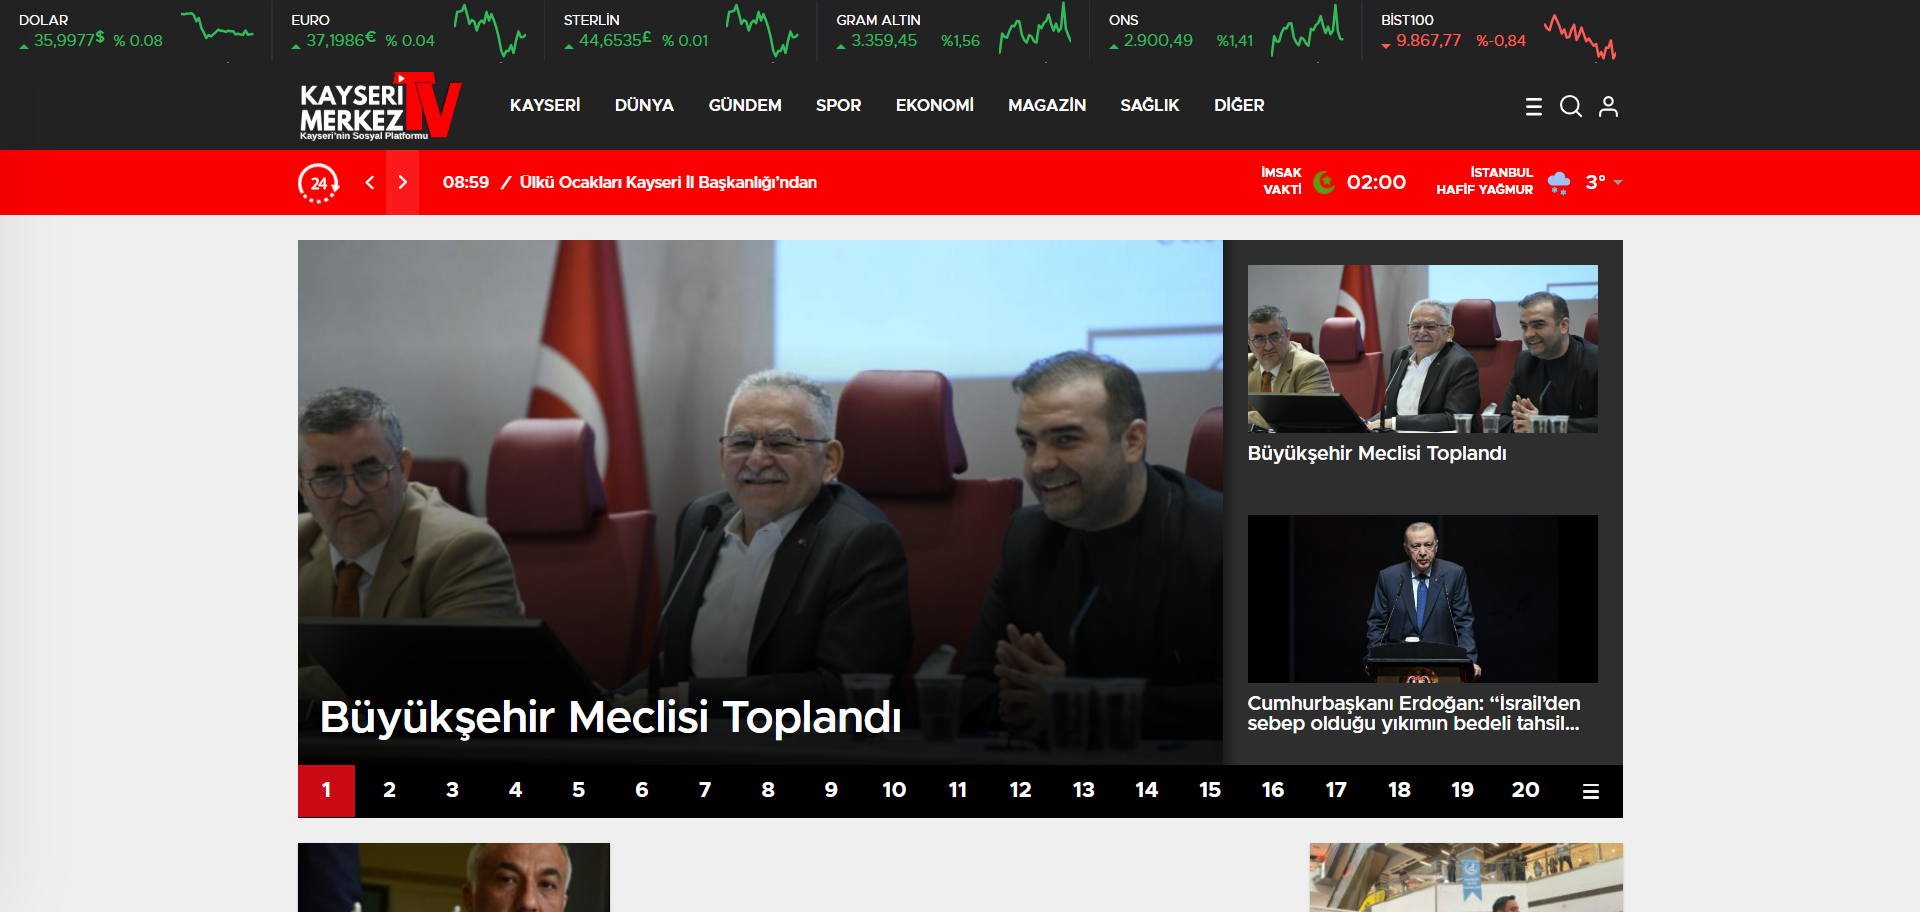Open the Ülkü Ocakları Kayseri headline ticker

[x=668, y=182]
